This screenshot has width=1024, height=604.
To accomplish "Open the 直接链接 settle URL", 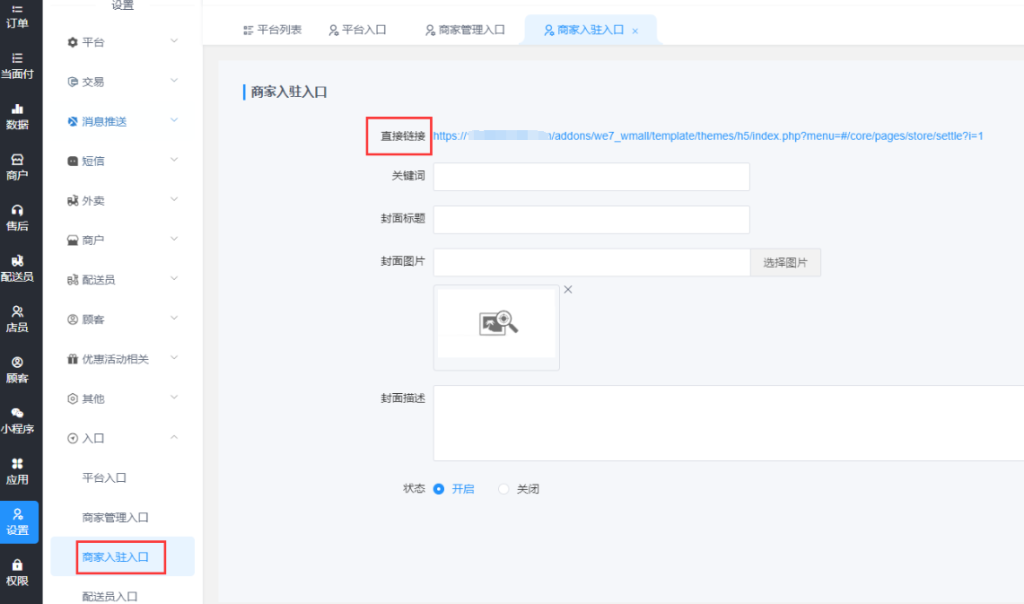I will click(708, 136).
